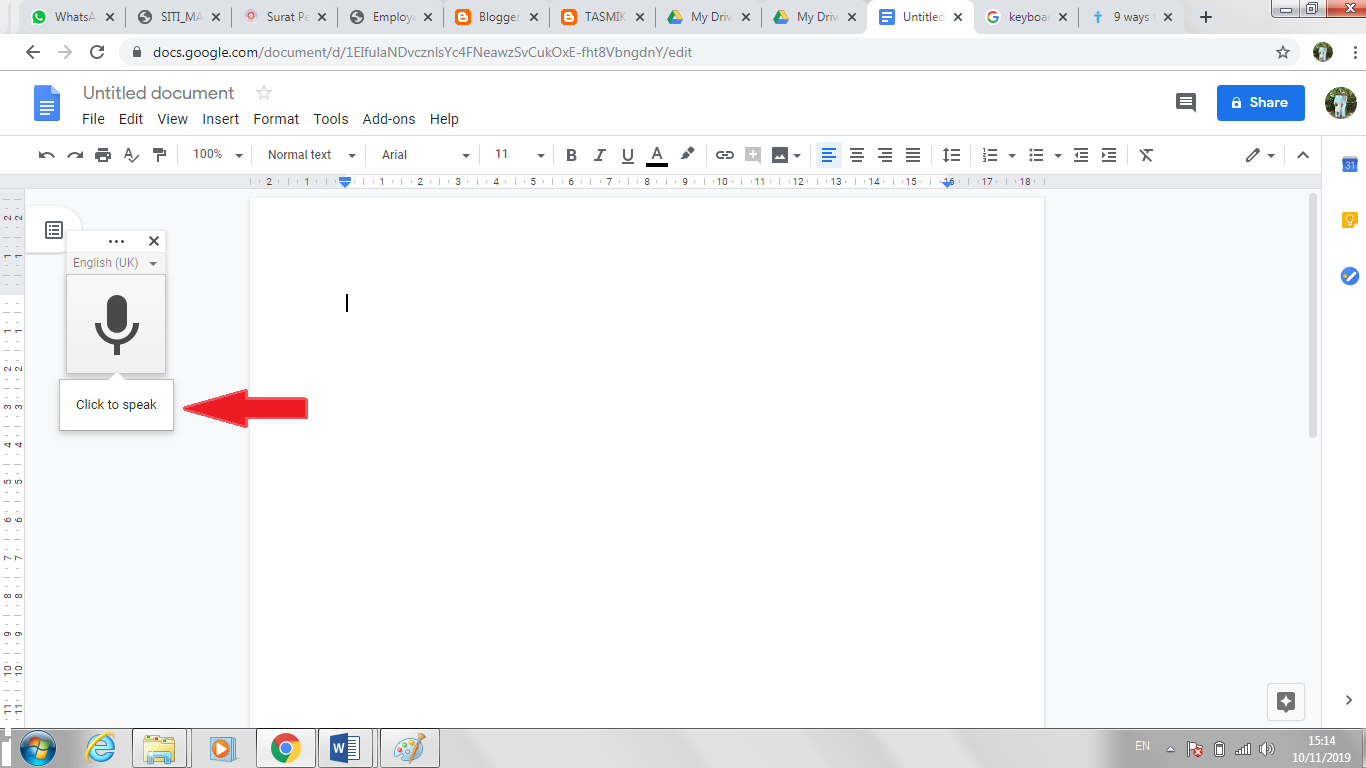1366x768 pixels.
Task: Star the Untitled document
Action: pyautogui.click(x=263, y=92)
